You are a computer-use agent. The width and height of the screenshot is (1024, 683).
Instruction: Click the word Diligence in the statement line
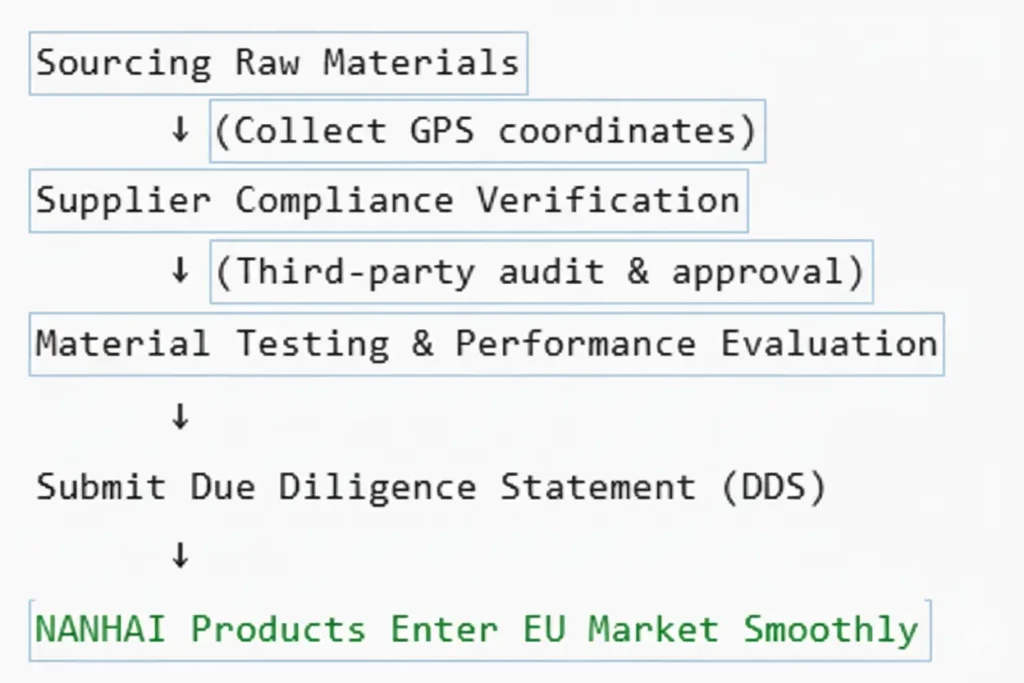tap(378, 488)
